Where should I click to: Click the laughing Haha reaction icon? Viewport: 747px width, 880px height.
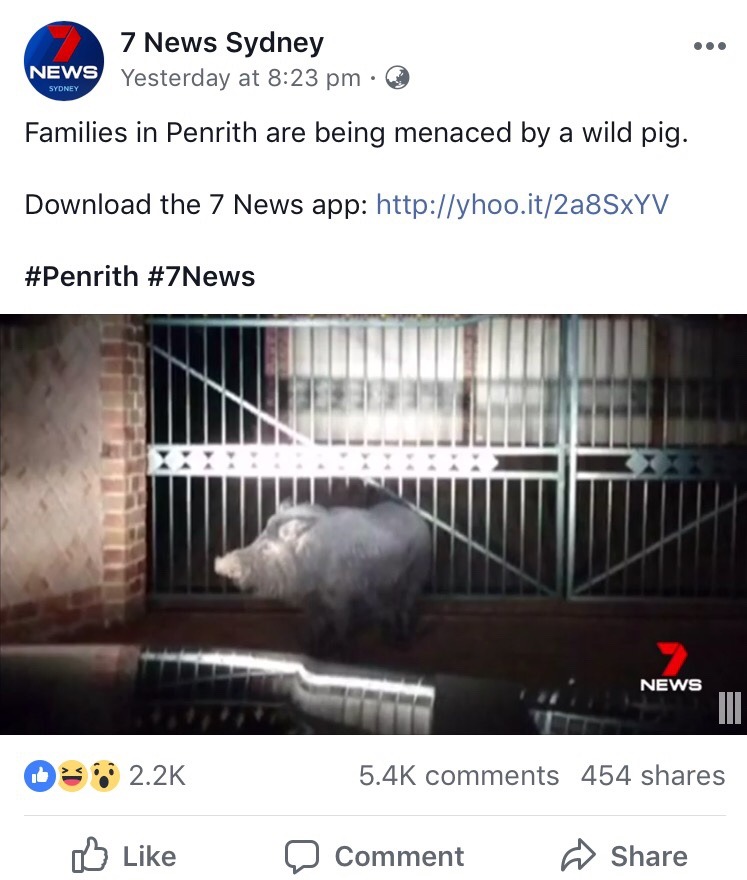click(x=71, y=776)
